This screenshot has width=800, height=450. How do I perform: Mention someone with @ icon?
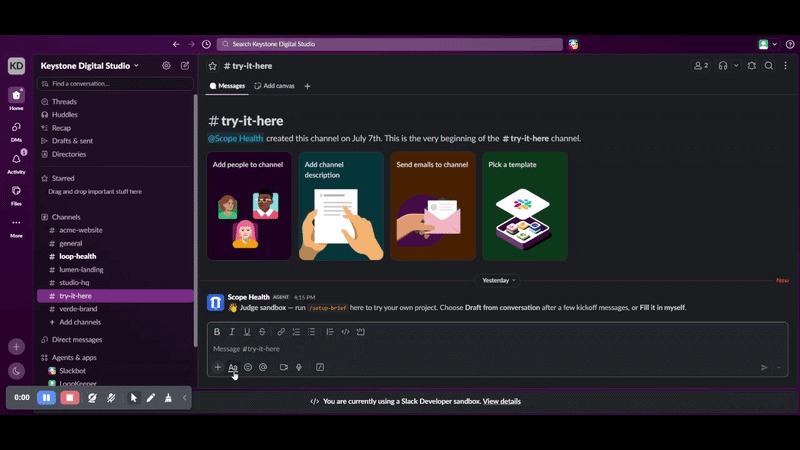tap(263, 367)
